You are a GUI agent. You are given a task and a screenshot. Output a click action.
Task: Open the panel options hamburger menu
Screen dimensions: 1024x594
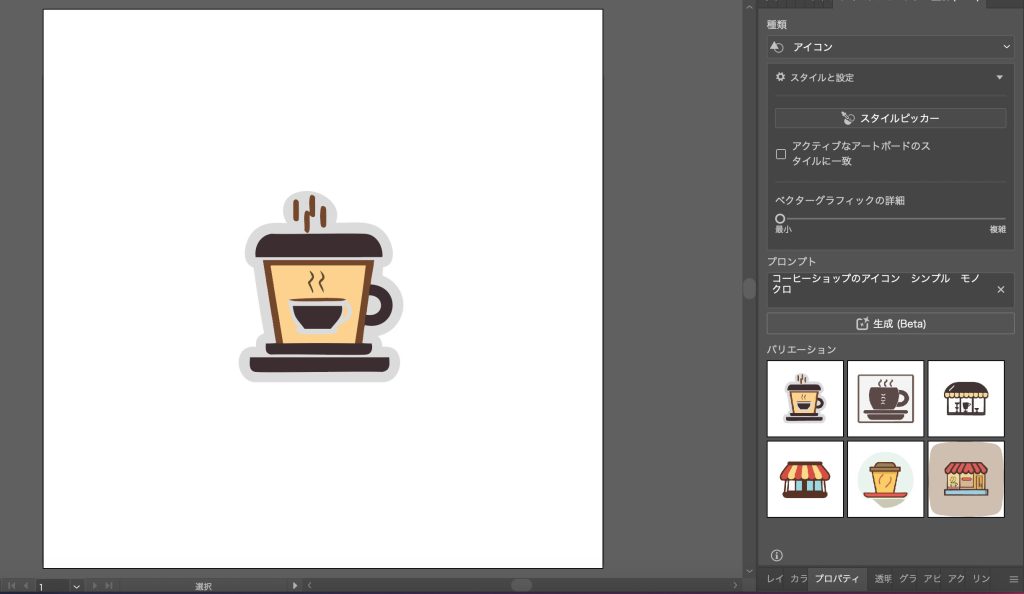pyautogui.click(x=1013, y=579)
